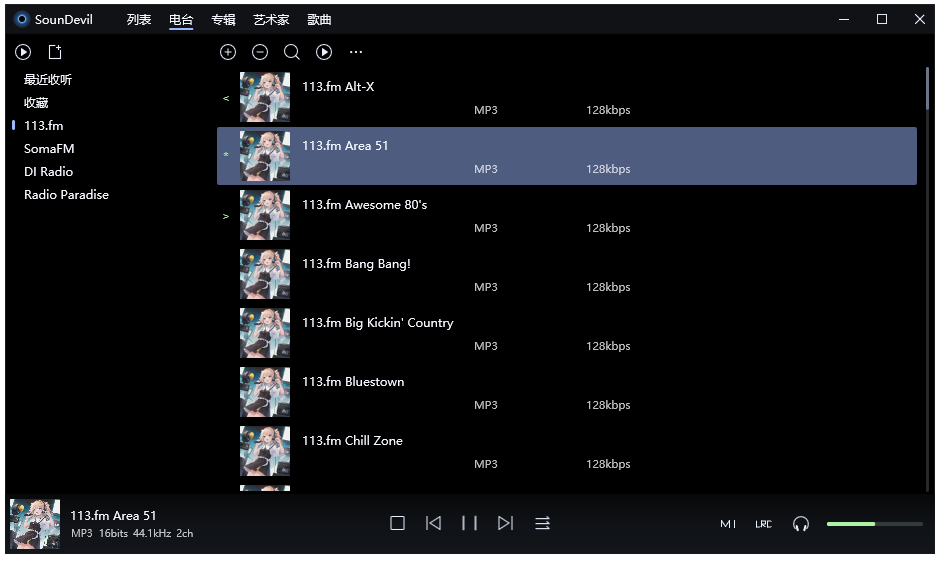Viewport: 940px width, 561px height.
Task: Click the now-playing title 113.fm Area 51
Action: click(113, 515)
